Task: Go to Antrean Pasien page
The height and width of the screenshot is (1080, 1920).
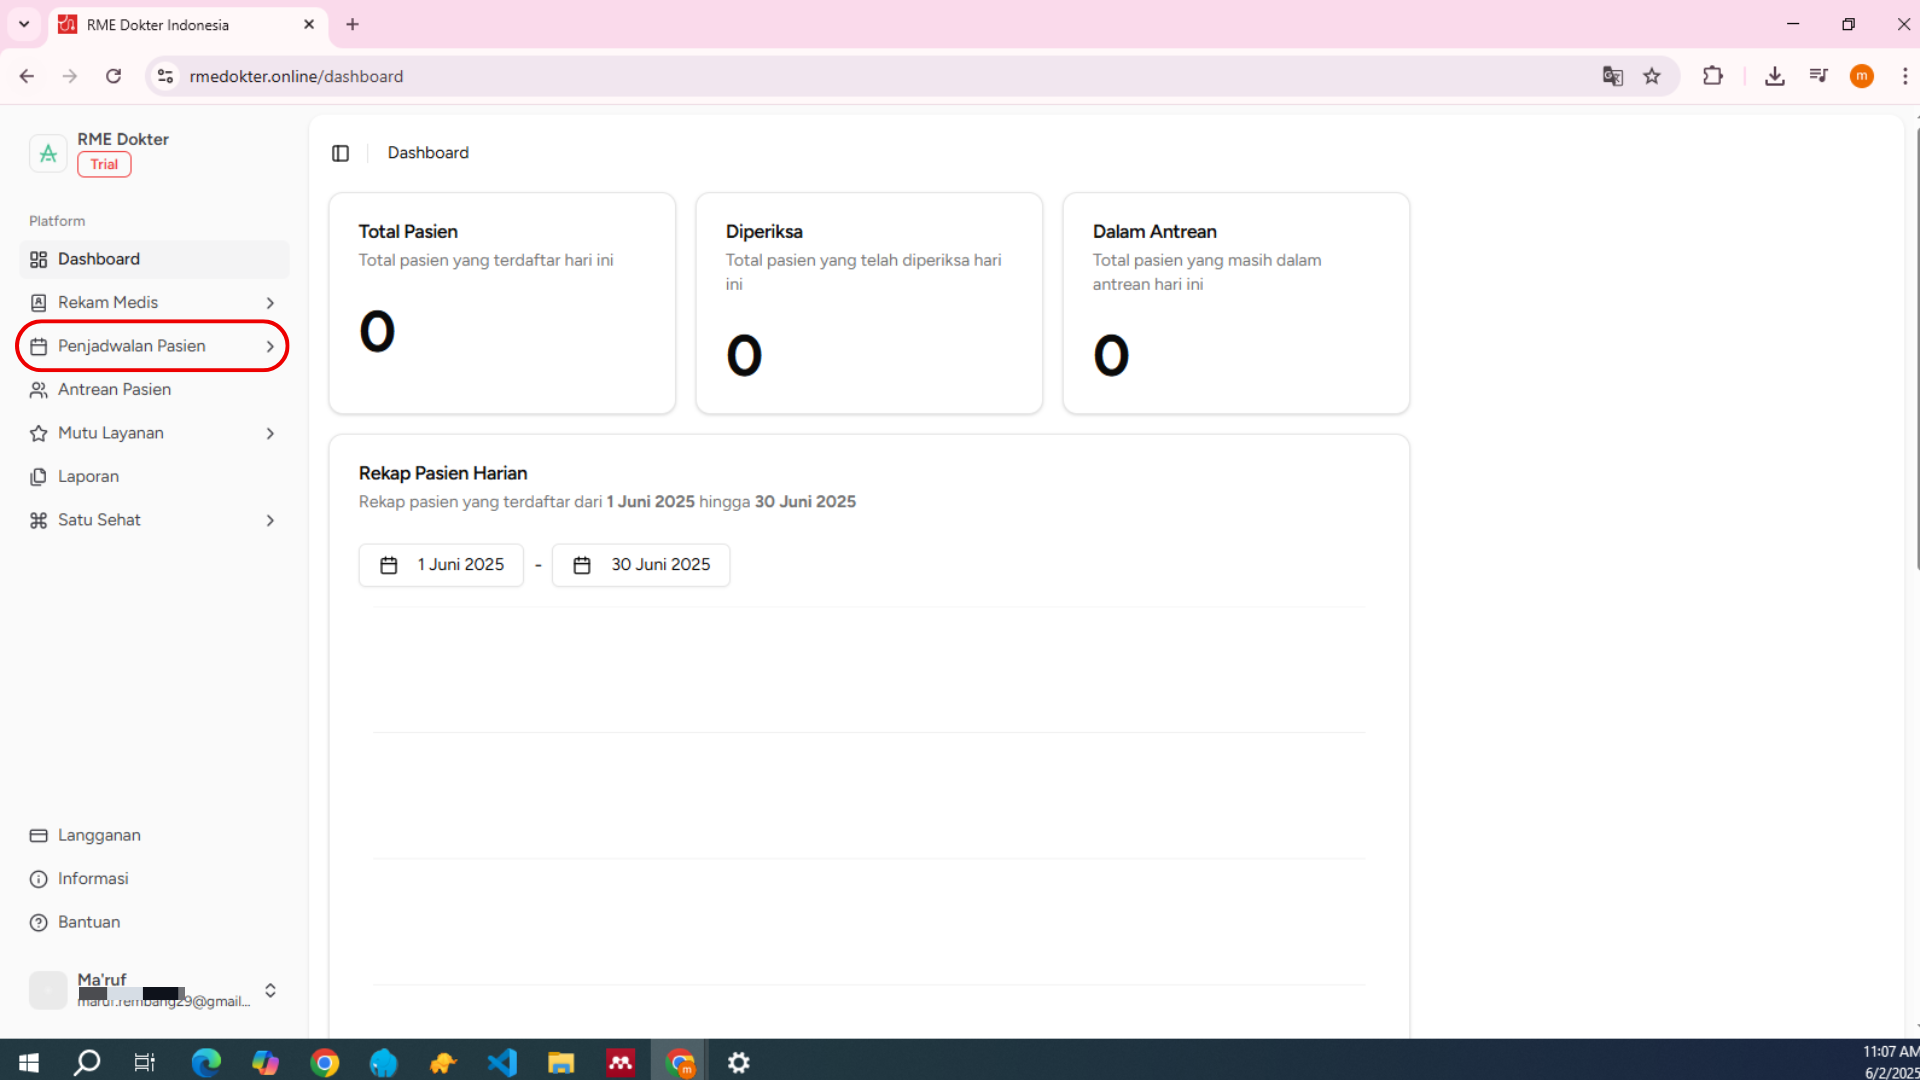Action: pyautogui.click(x=114, y=389)
